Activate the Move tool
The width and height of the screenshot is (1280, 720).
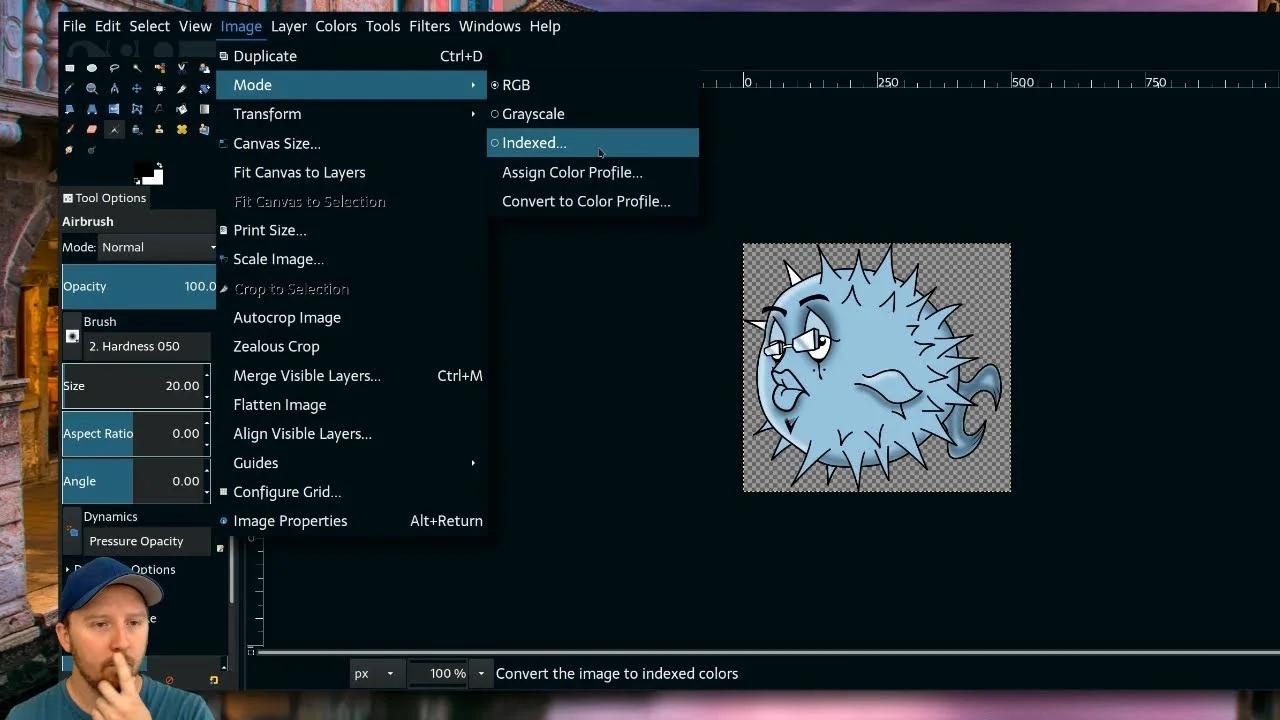pyautogui.click(x=136, y=88)
